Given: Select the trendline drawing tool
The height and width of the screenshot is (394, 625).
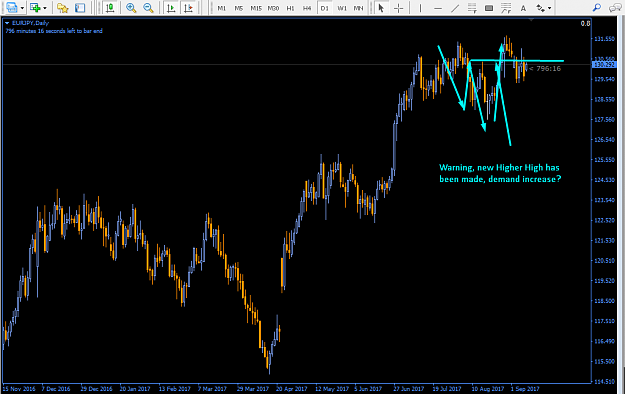Looking at the screenshot, I should 455,8.
